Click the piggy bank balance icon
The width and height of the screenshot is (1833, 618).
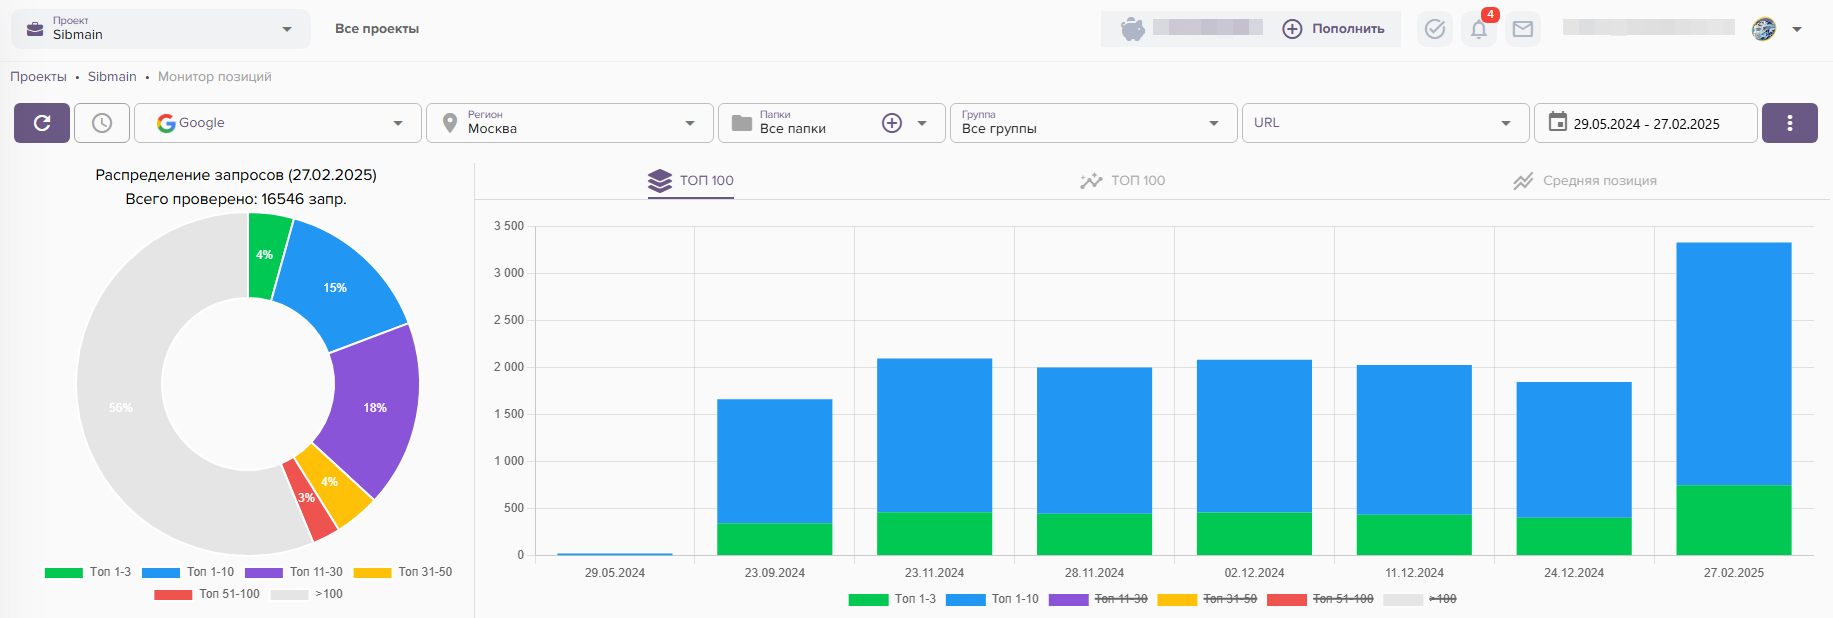pos(1132,29)
